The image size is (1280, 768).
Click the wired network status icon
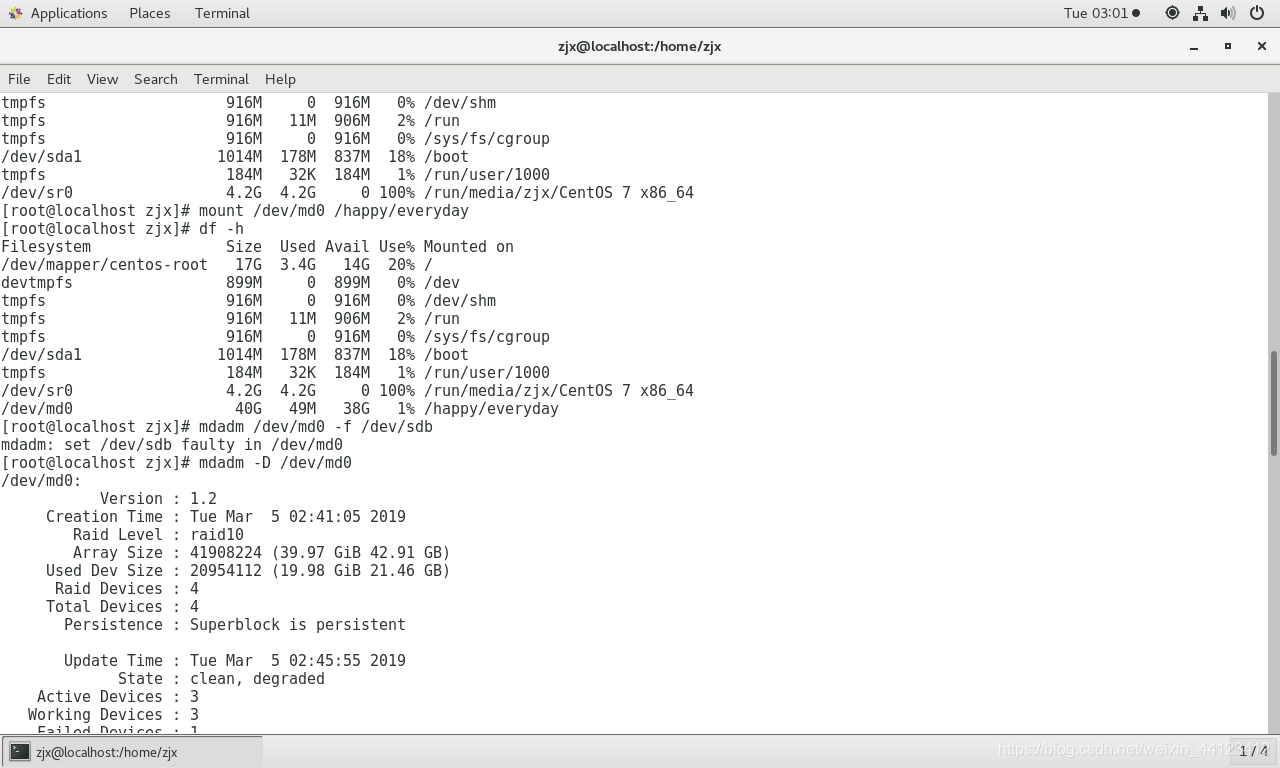1200,13
